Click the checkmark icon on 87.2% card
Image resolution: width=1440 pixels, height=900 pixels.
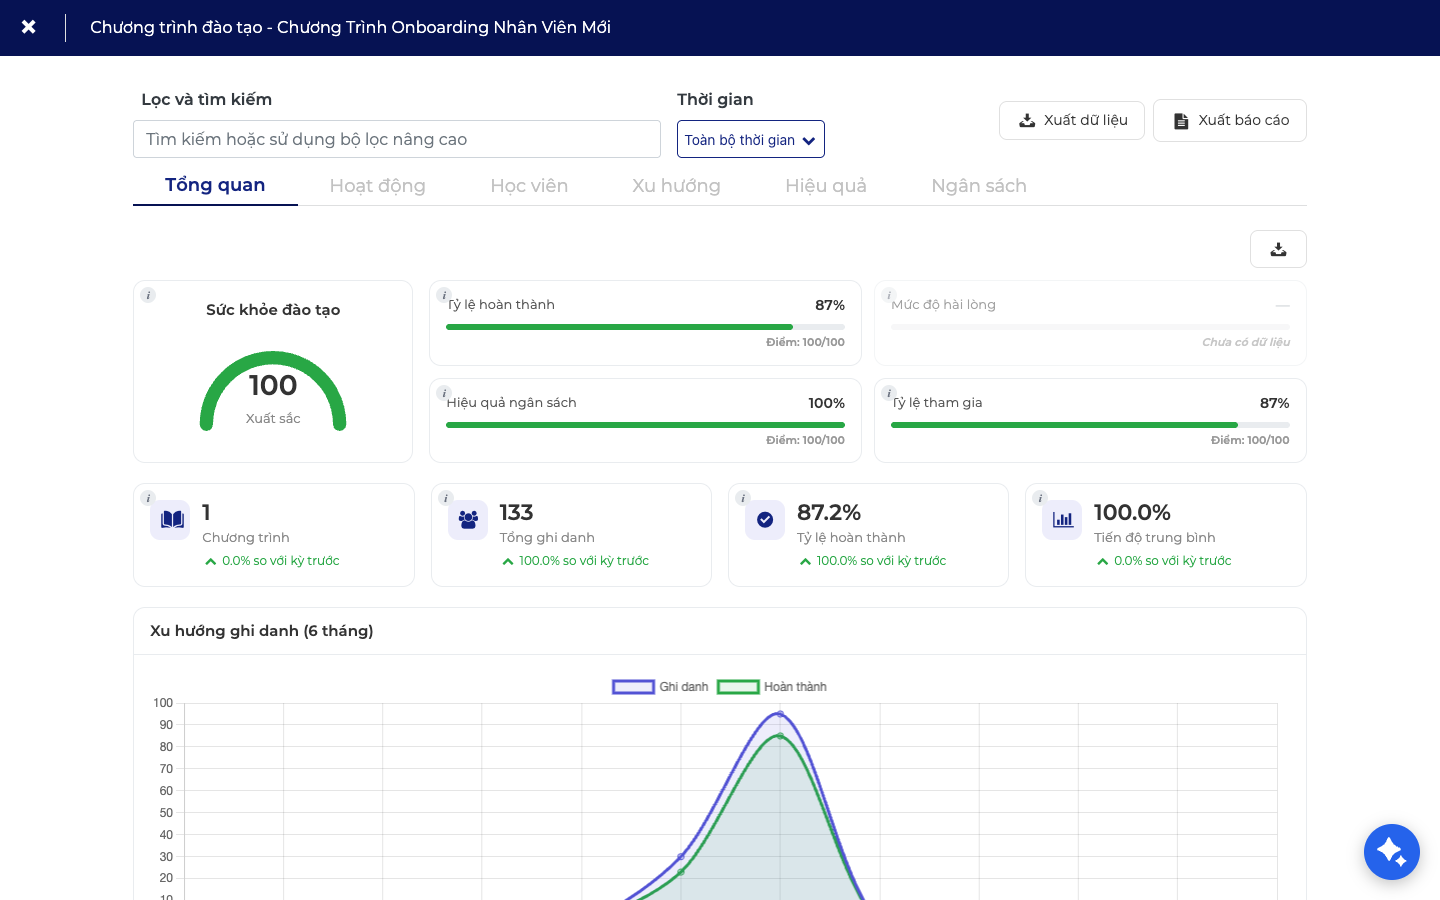(765, 520)
